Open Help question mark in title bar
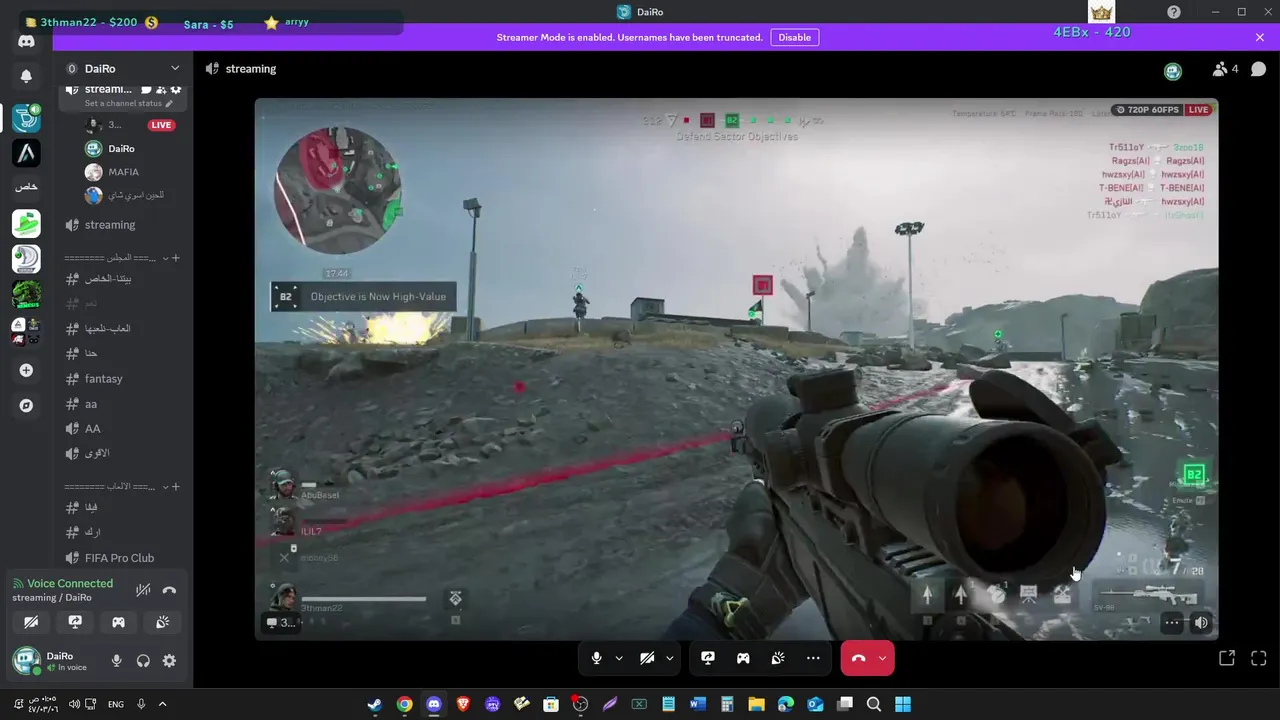 click(1174, 12)
